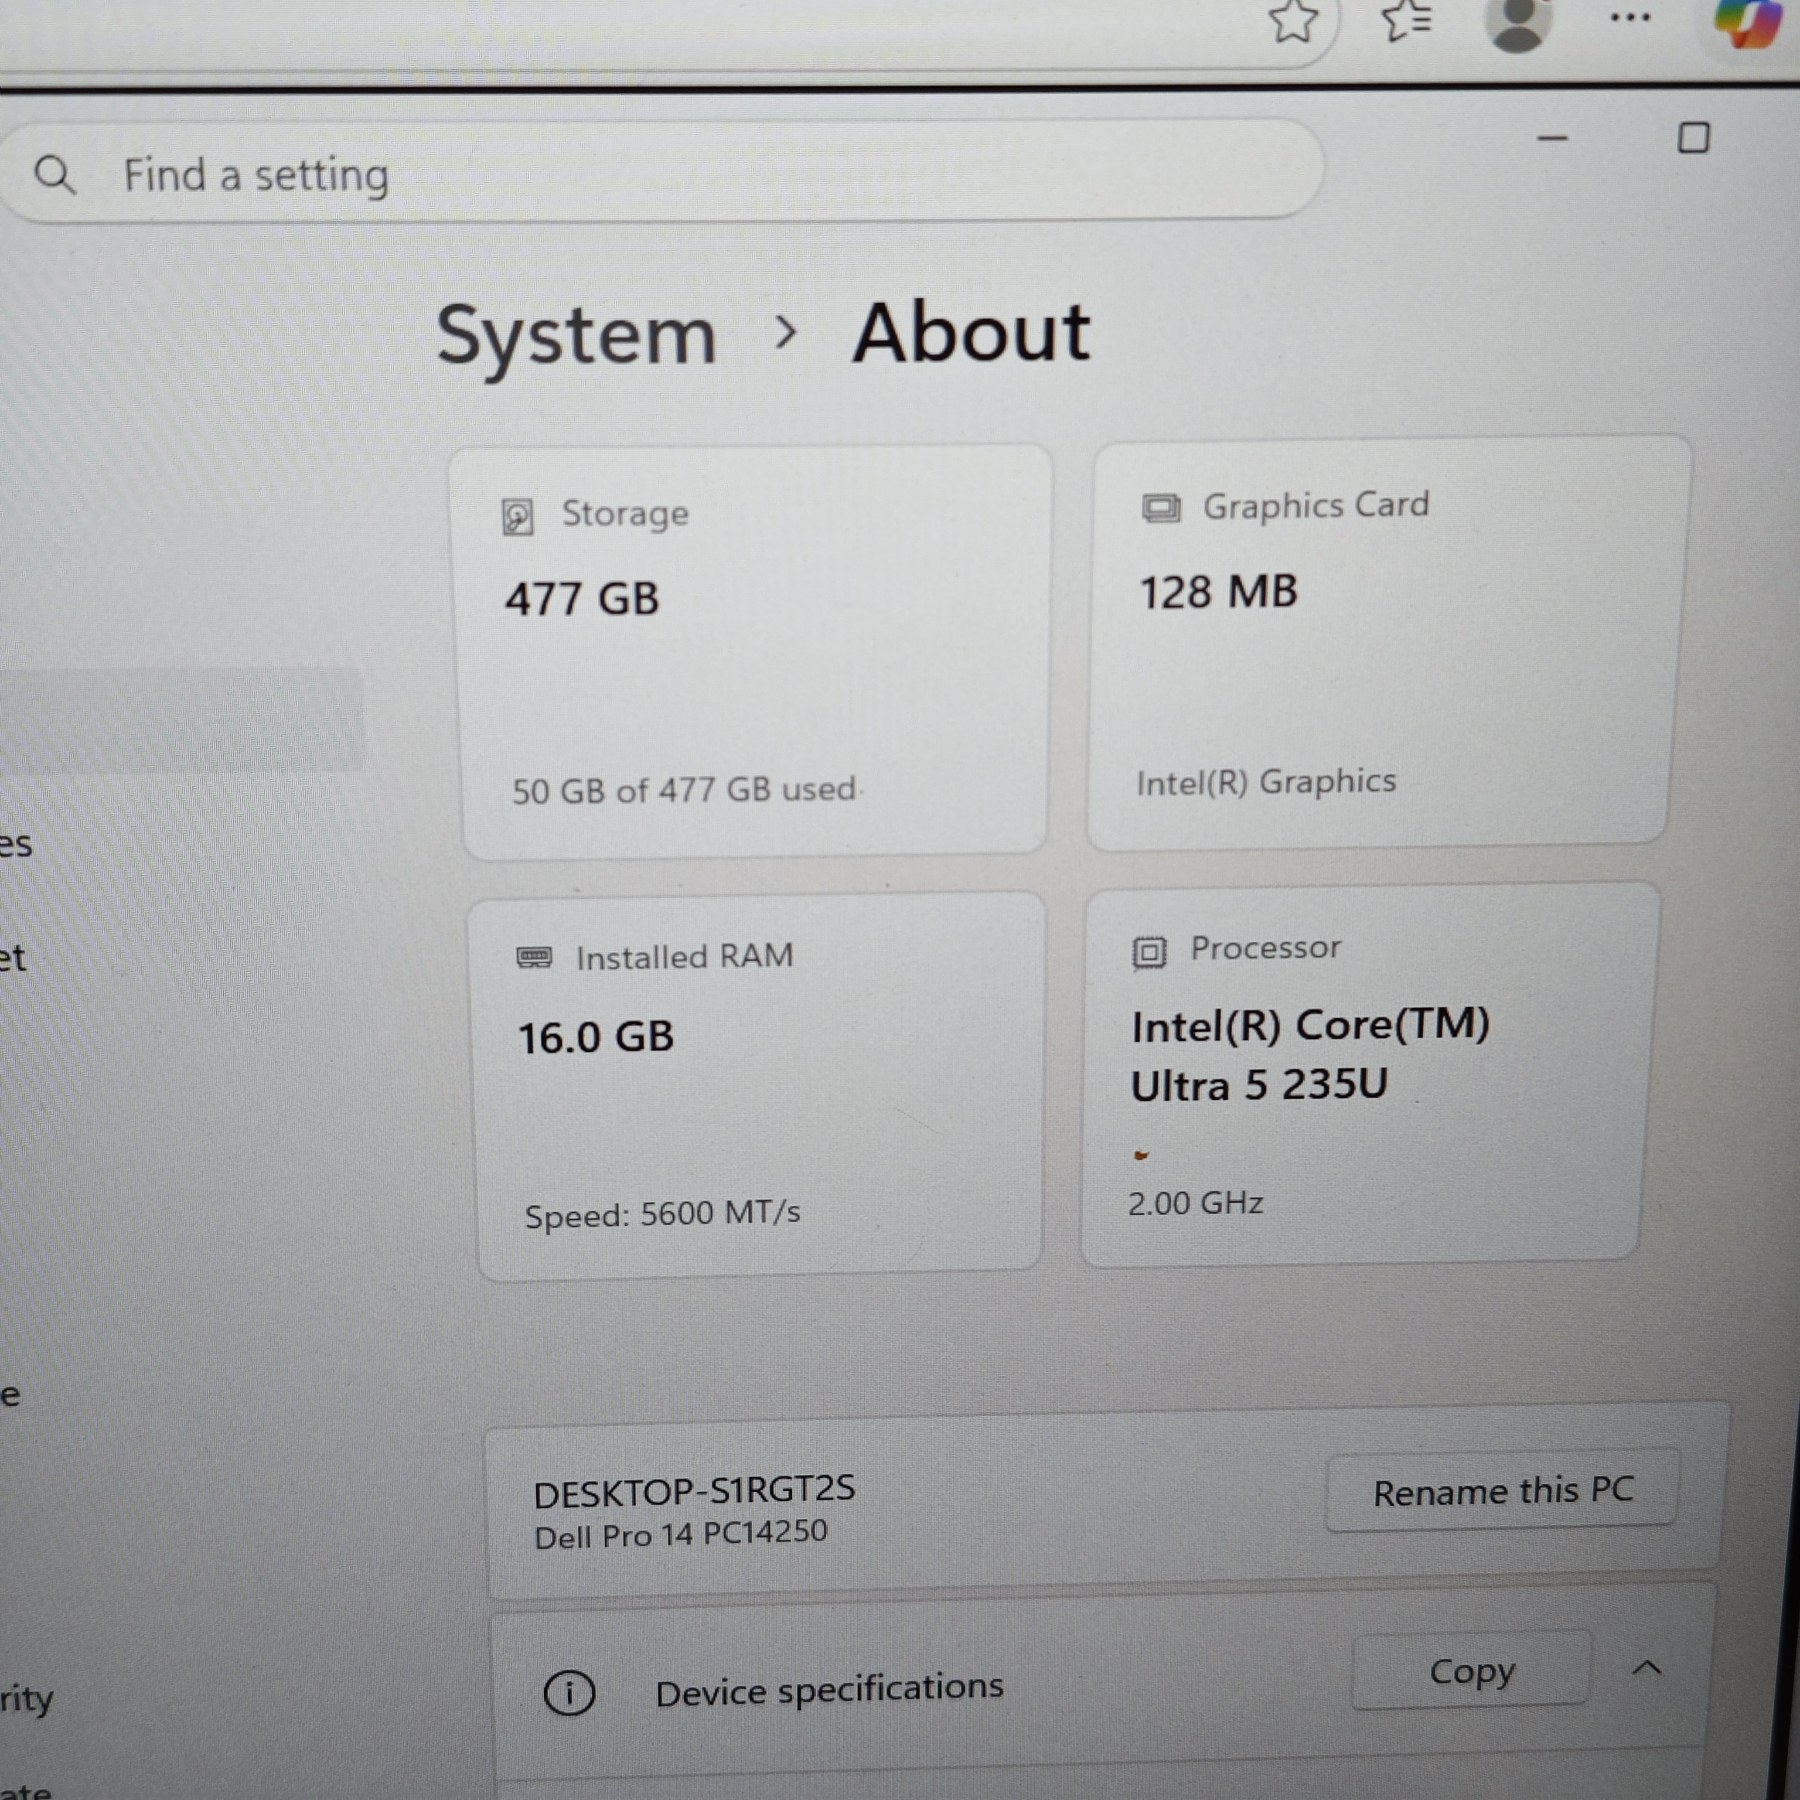Maximize the Settings window
Screen dimensions: 1800x1800
pos(1693,137)
